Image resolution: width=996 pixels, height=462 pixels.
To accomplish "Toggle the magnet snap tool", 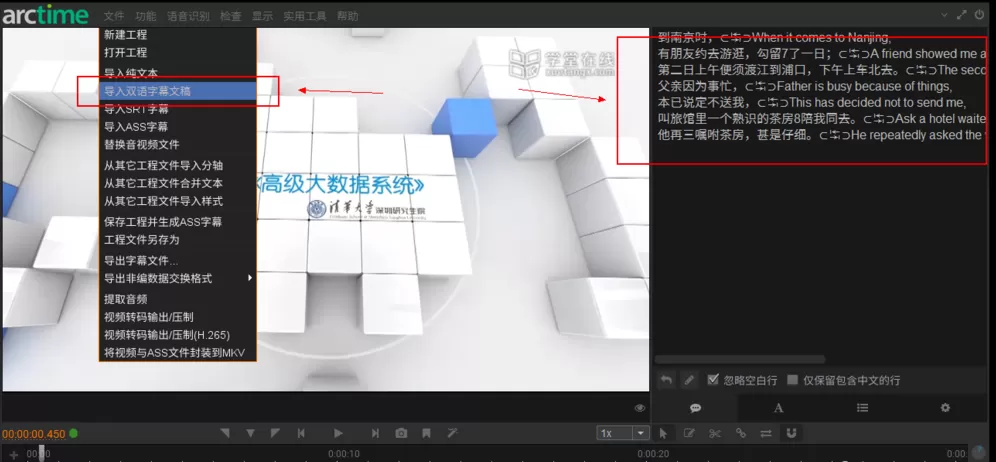I will [791, 433].
